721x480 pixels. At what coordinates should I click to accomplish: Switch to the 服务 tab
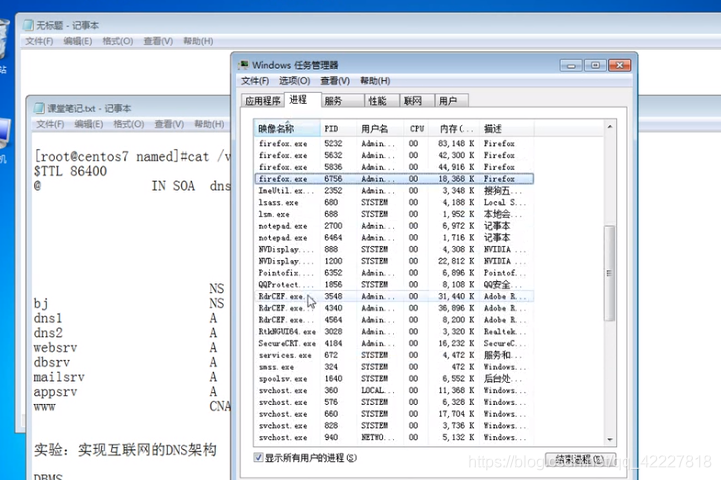point(342,101)
